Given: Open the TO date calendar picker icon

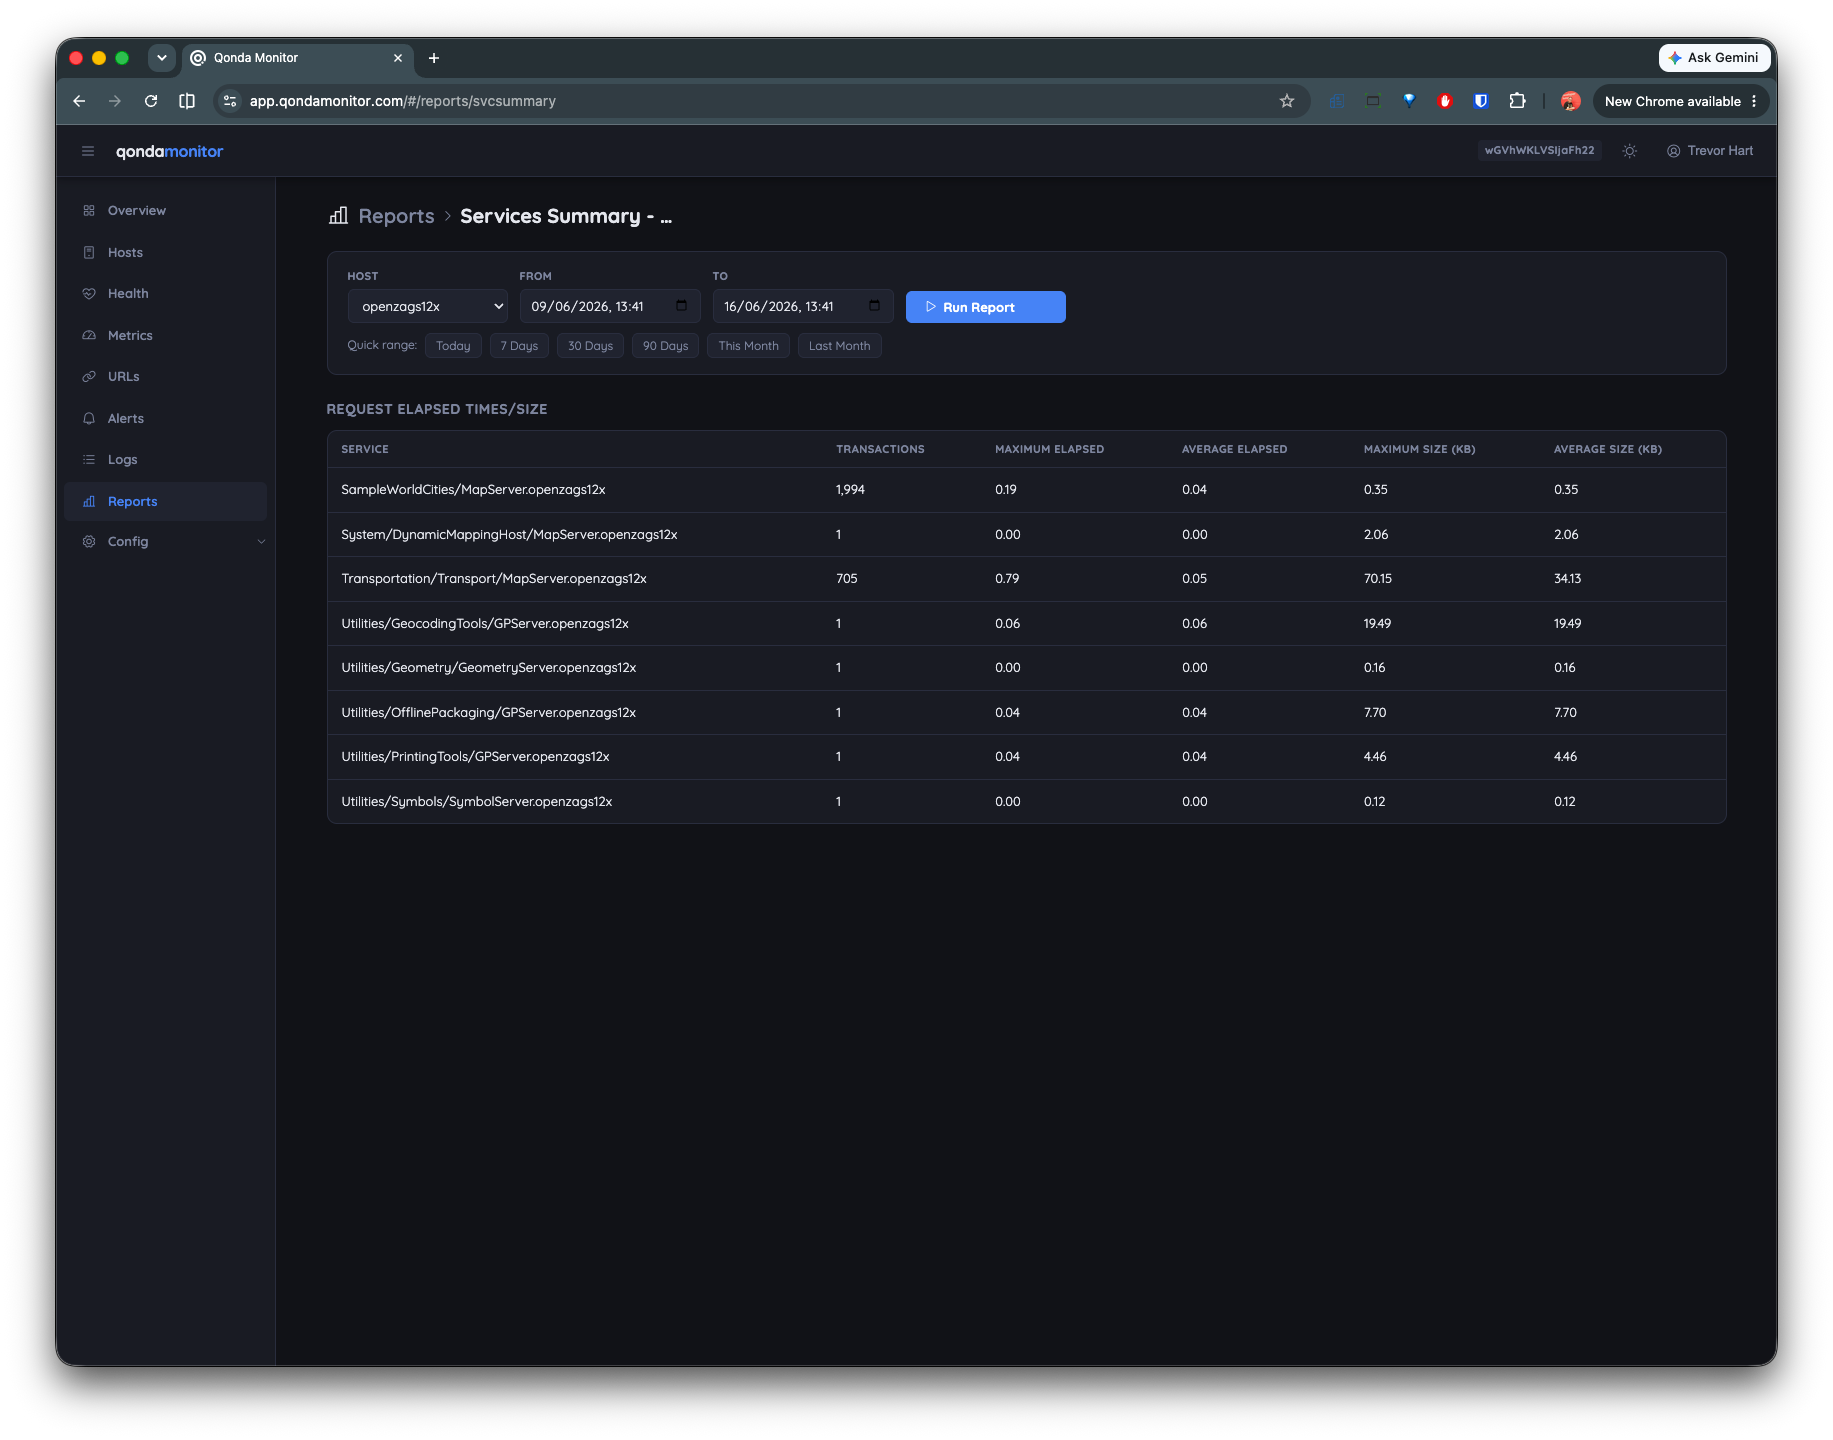Looking at the screenshot, I should (x=875, y=306).
